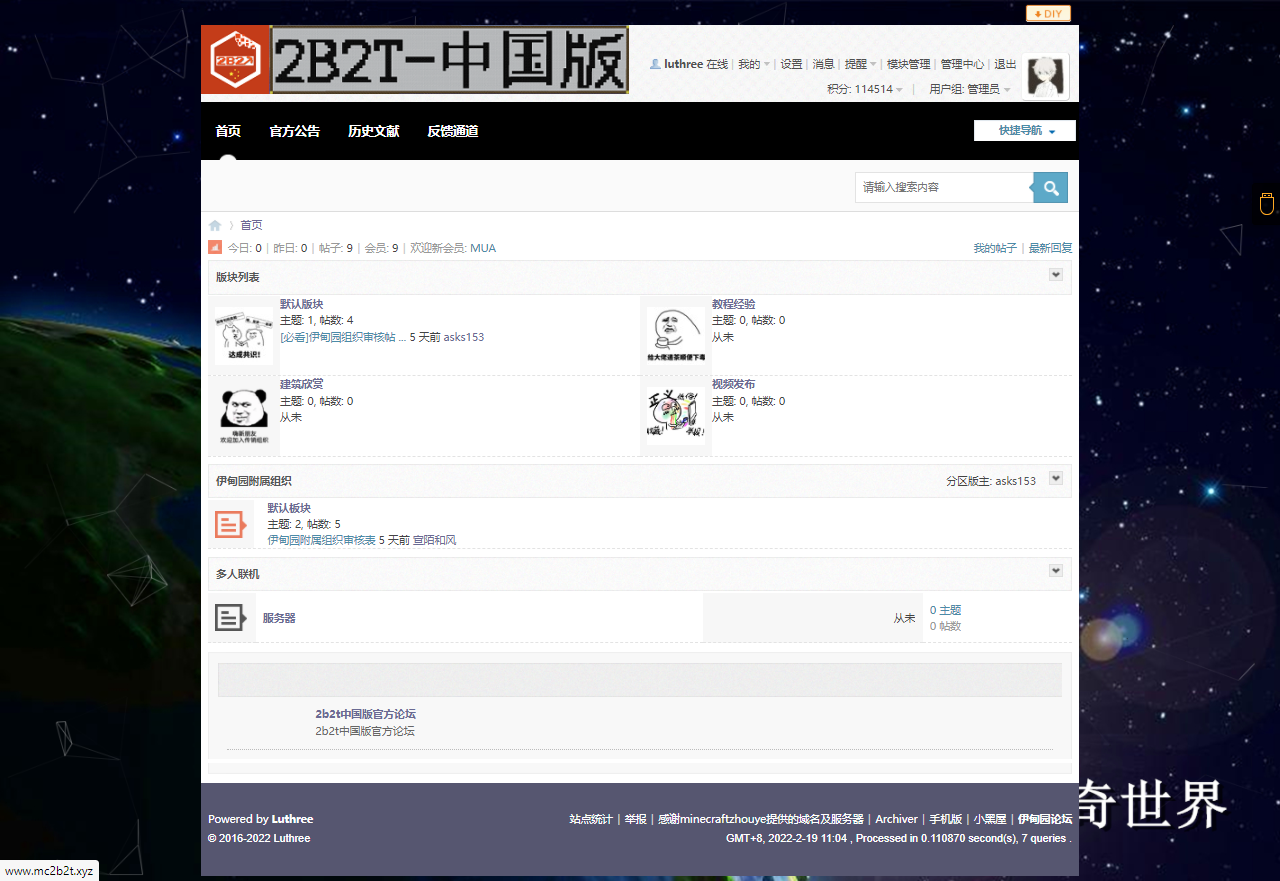Screen dimensions: 1280x881
Task: Open the DIY editing button
Action: [1048, 14]
